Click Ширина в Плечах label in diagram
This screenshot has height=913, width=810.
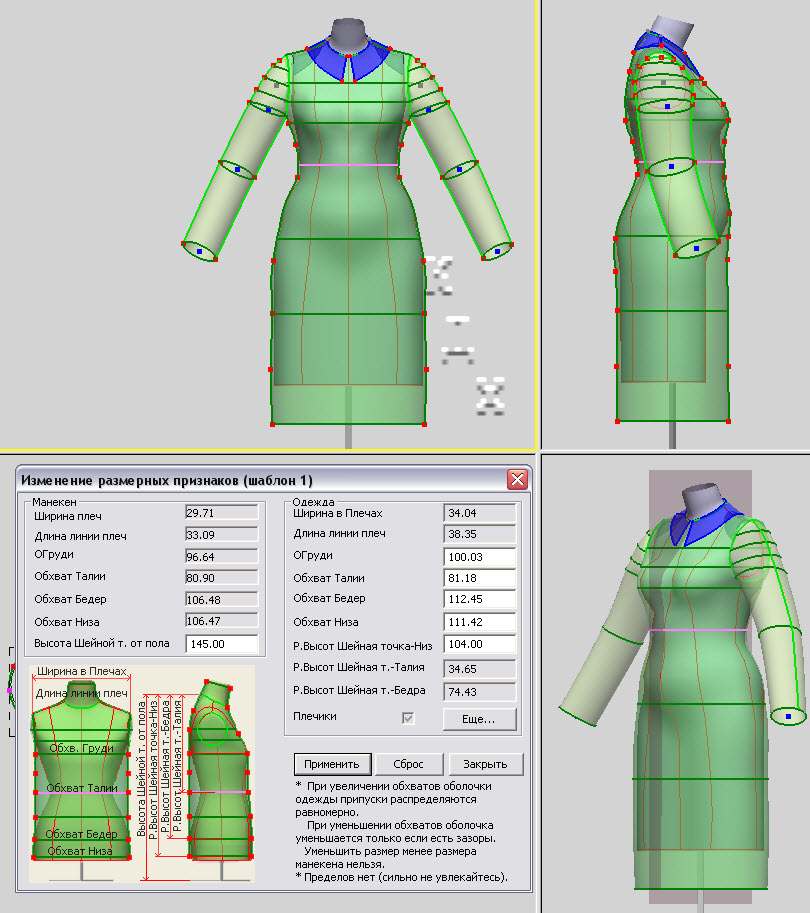(82, 671)
